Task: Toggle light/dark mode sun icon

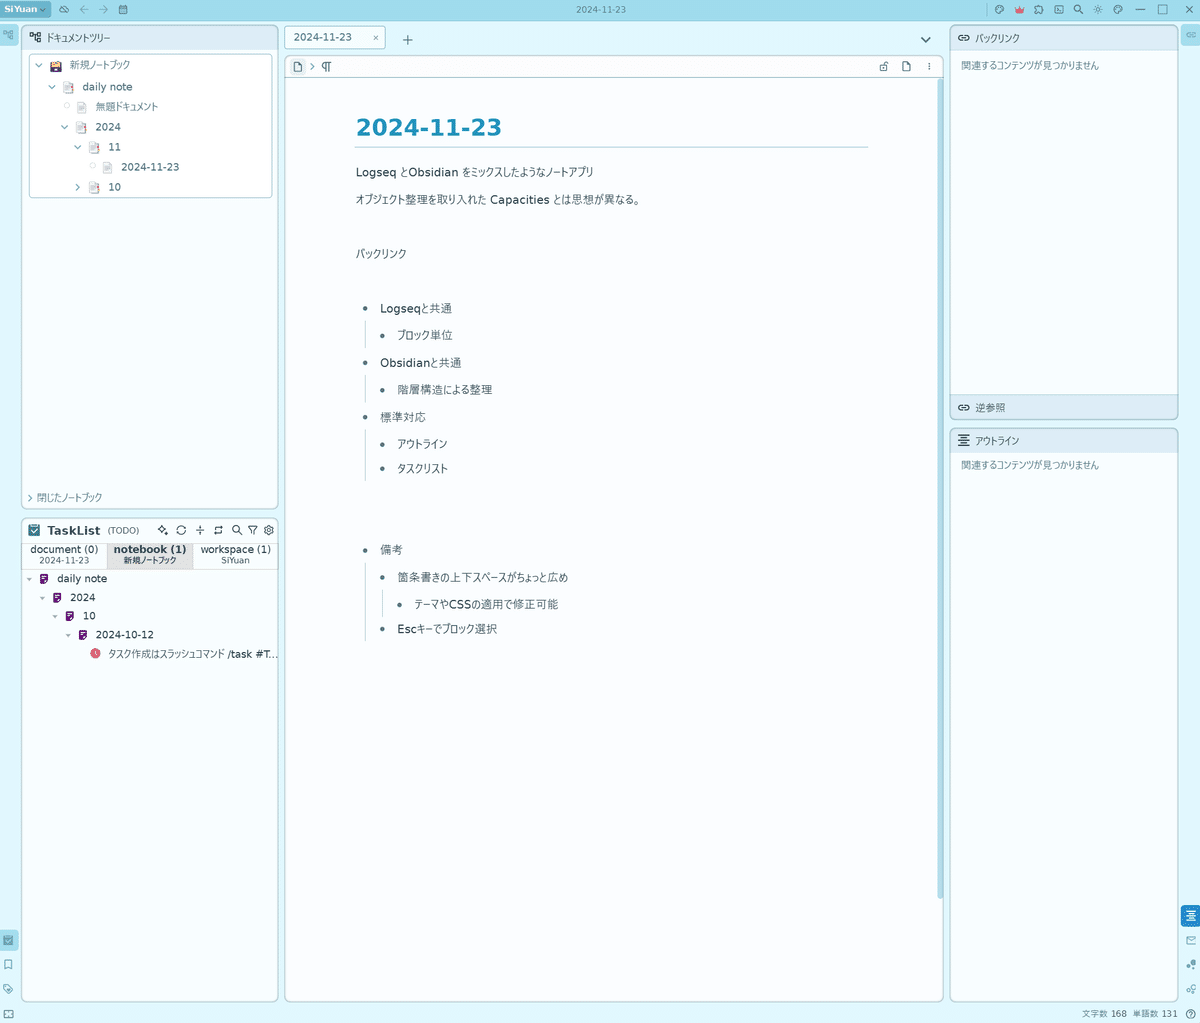Action: click(x=1098, y=9)
